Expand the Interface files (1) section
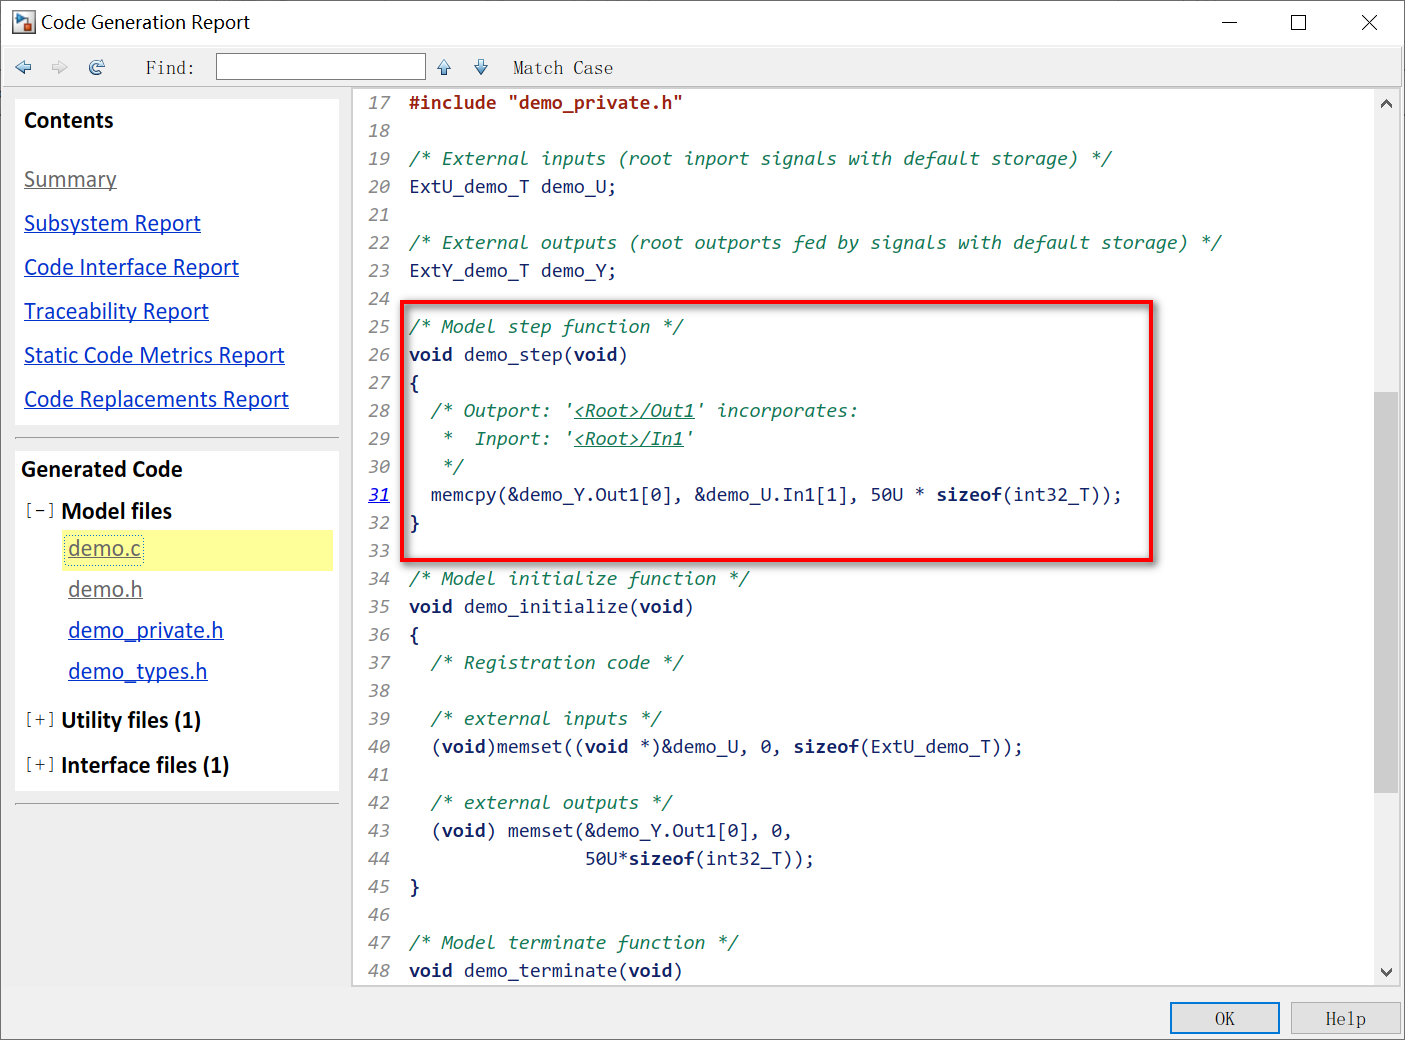This screenshot has width=1405, height=1040. pyautogui.click(x=40, y=765)
